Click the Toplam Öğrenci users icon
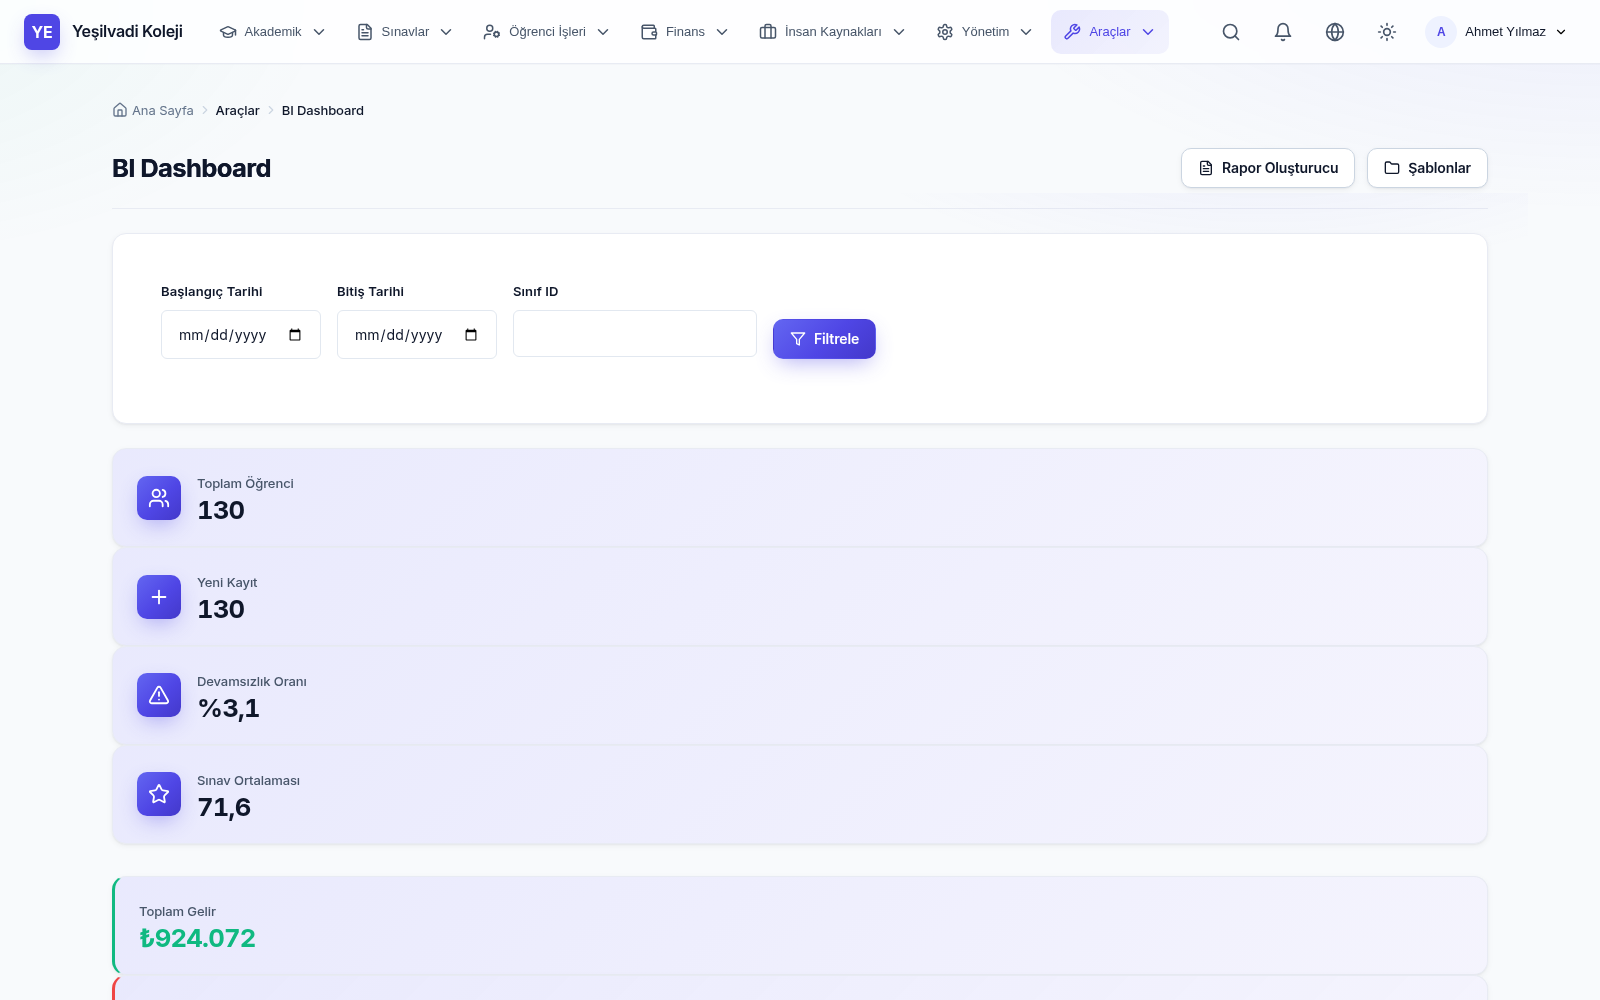The height and width of the screenshot is (1000, 1600). tap(159, 498)
